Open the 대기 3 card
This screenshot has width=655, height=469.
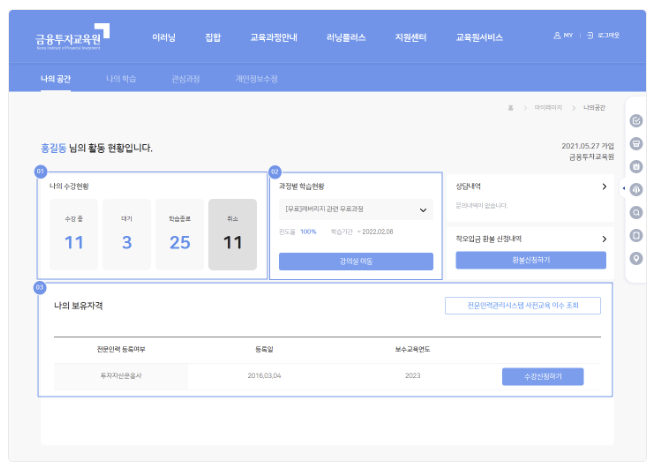[127, 234]
